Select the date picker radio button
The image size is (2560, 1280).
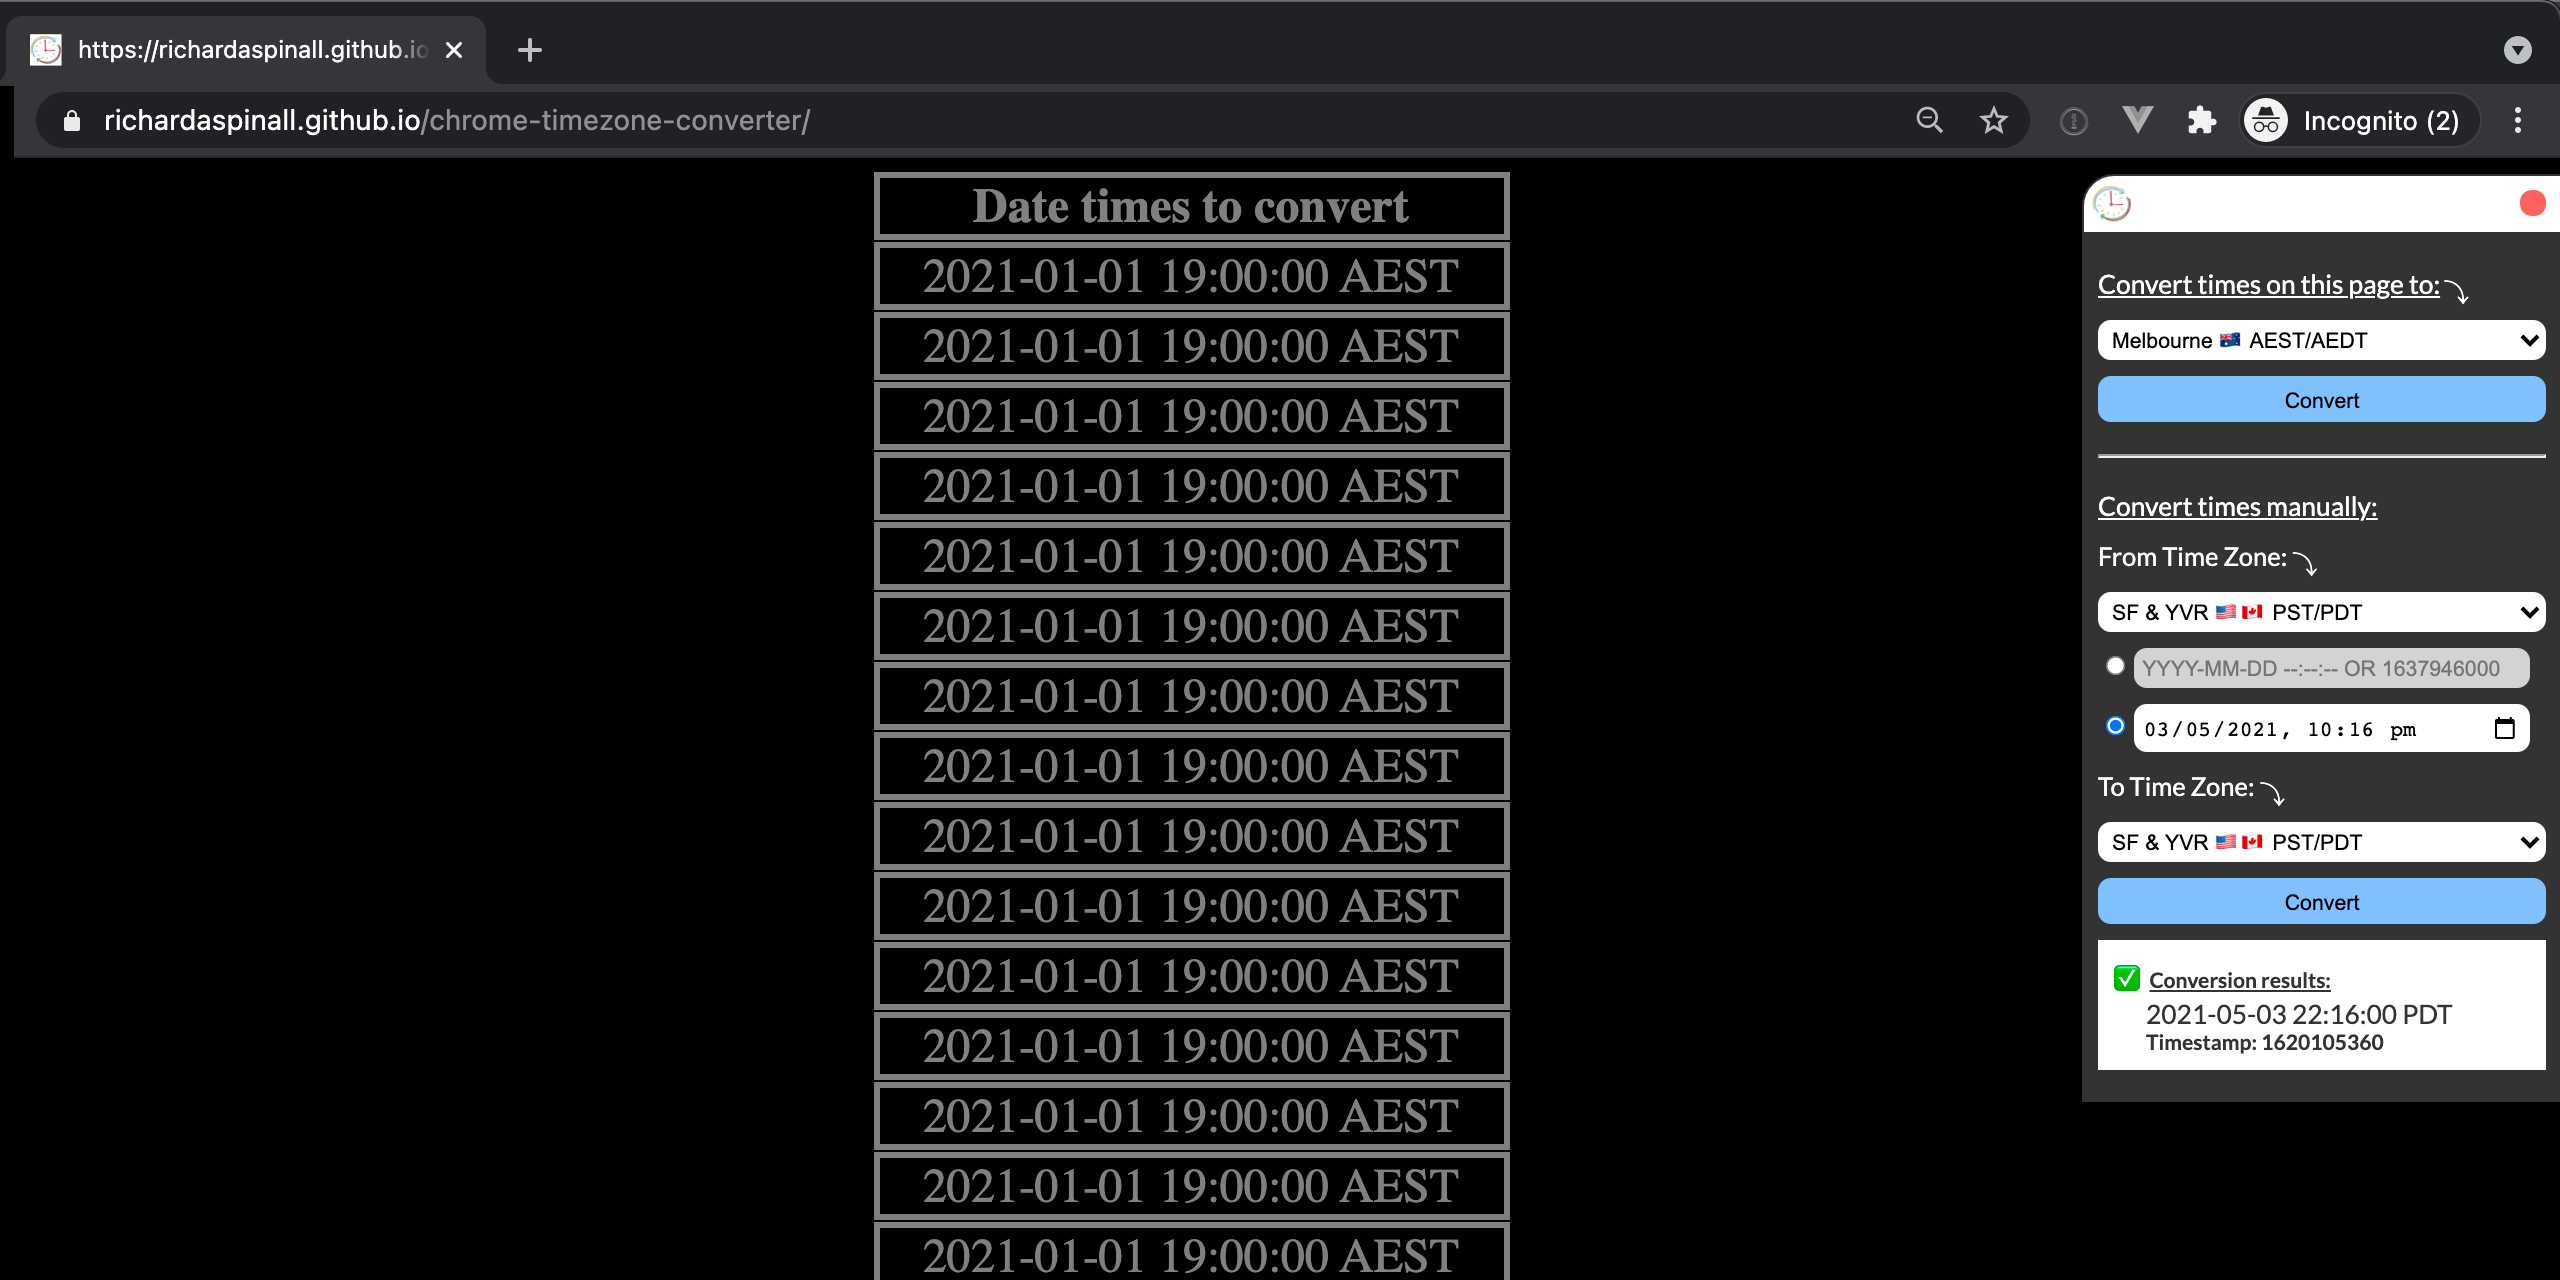[x=2114, y=726]
